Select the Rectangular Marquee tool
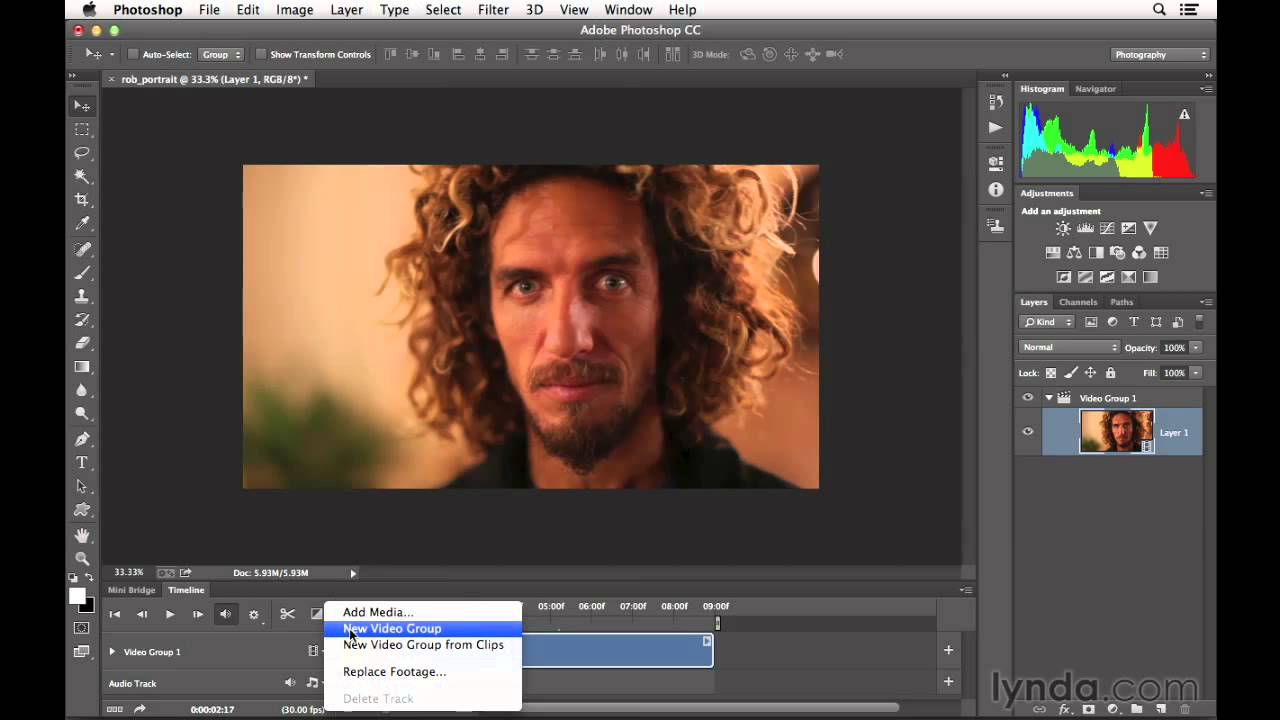The width and height of the screenshot is (1280, 720). [82, 130]
